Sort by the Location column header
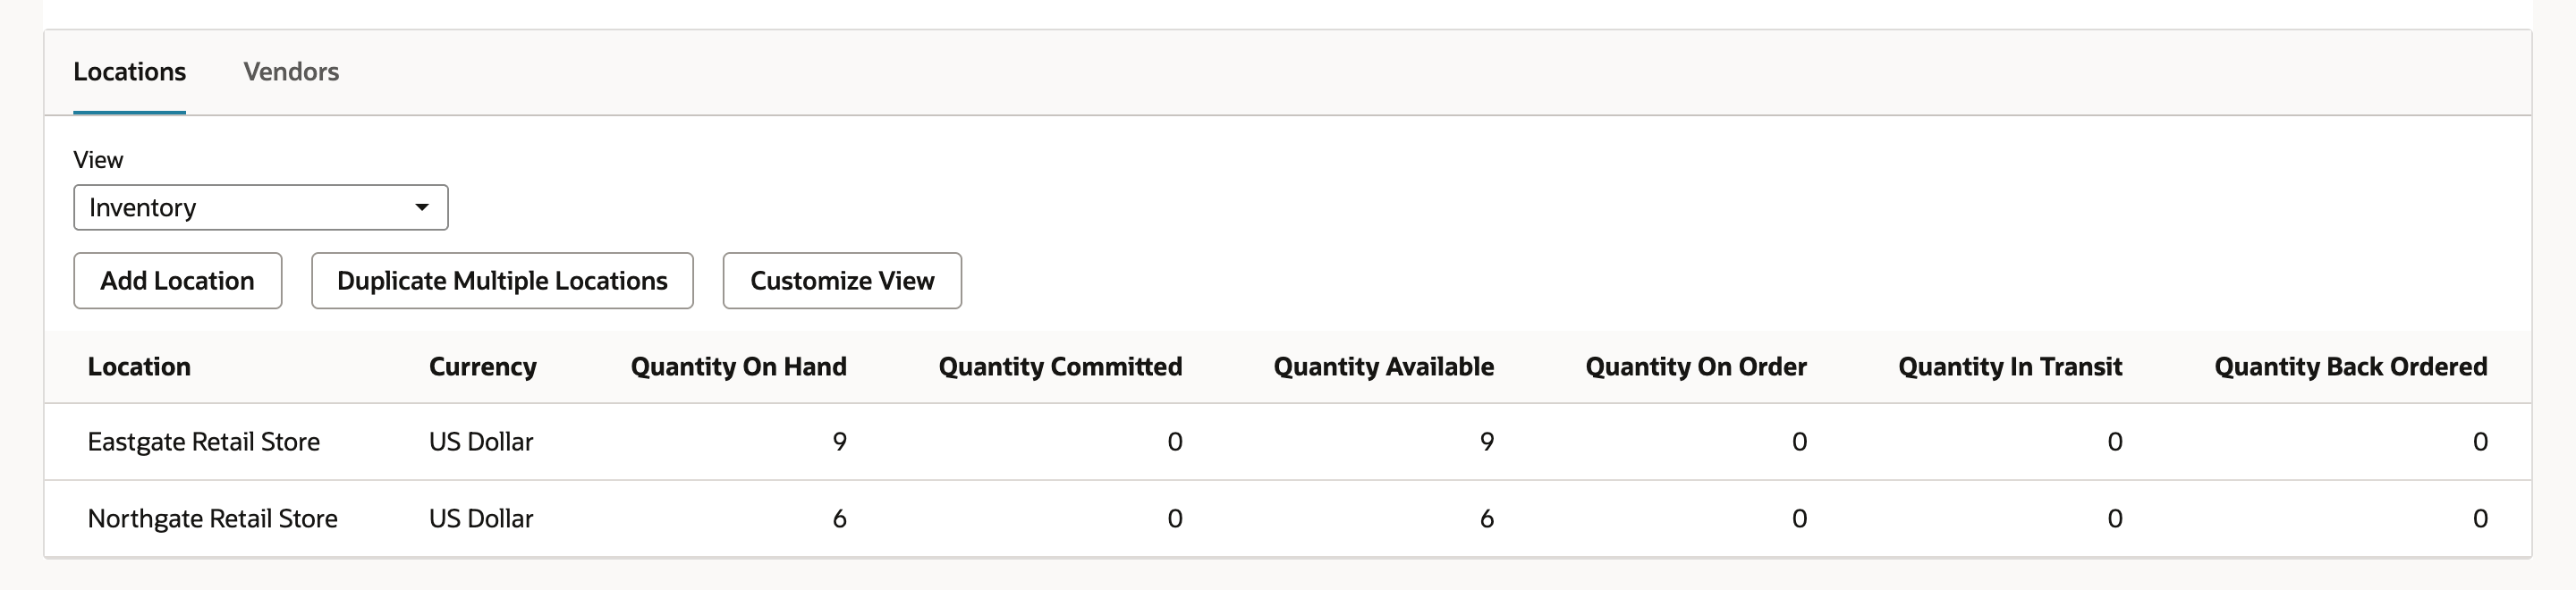2576x590 pixels. [139, 367]
